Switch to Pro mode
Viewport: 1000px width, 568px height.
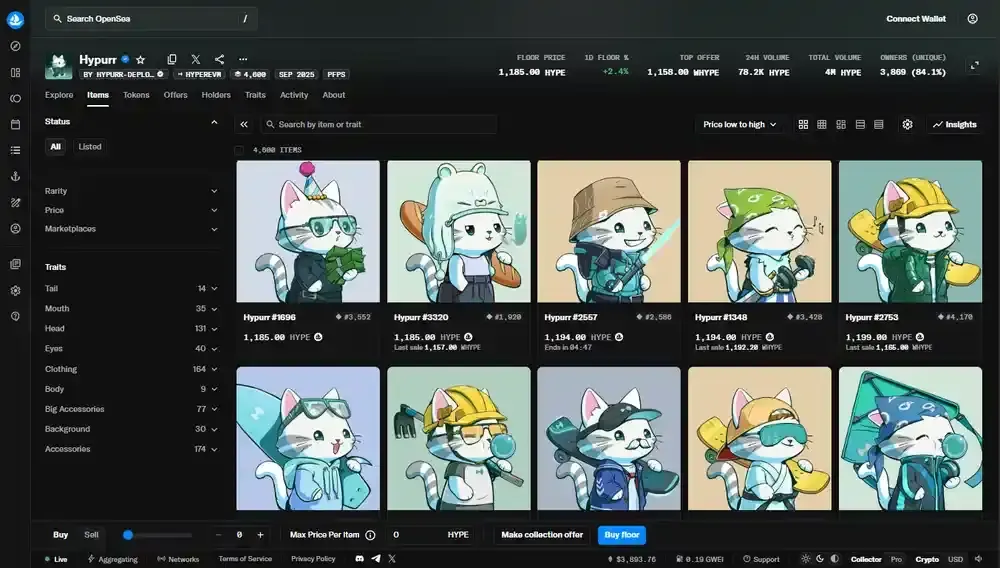point(896,559)
